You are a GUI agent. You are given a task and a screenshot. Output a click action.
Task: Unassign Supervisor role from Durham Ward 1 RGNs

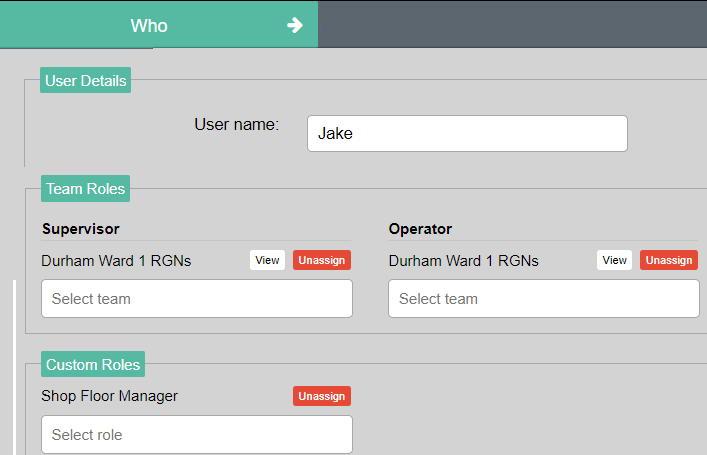coord(322,260)
